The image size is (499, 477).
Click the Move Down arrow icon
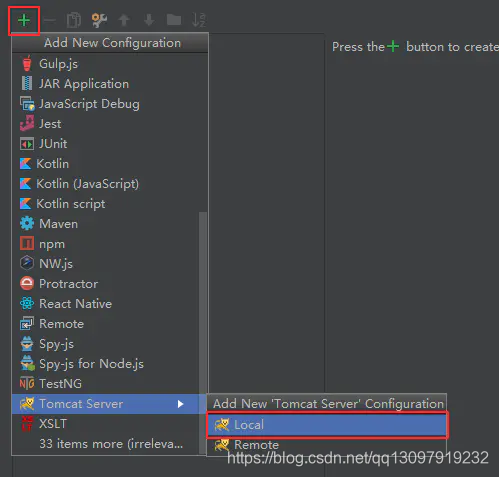tap(149, 20)
